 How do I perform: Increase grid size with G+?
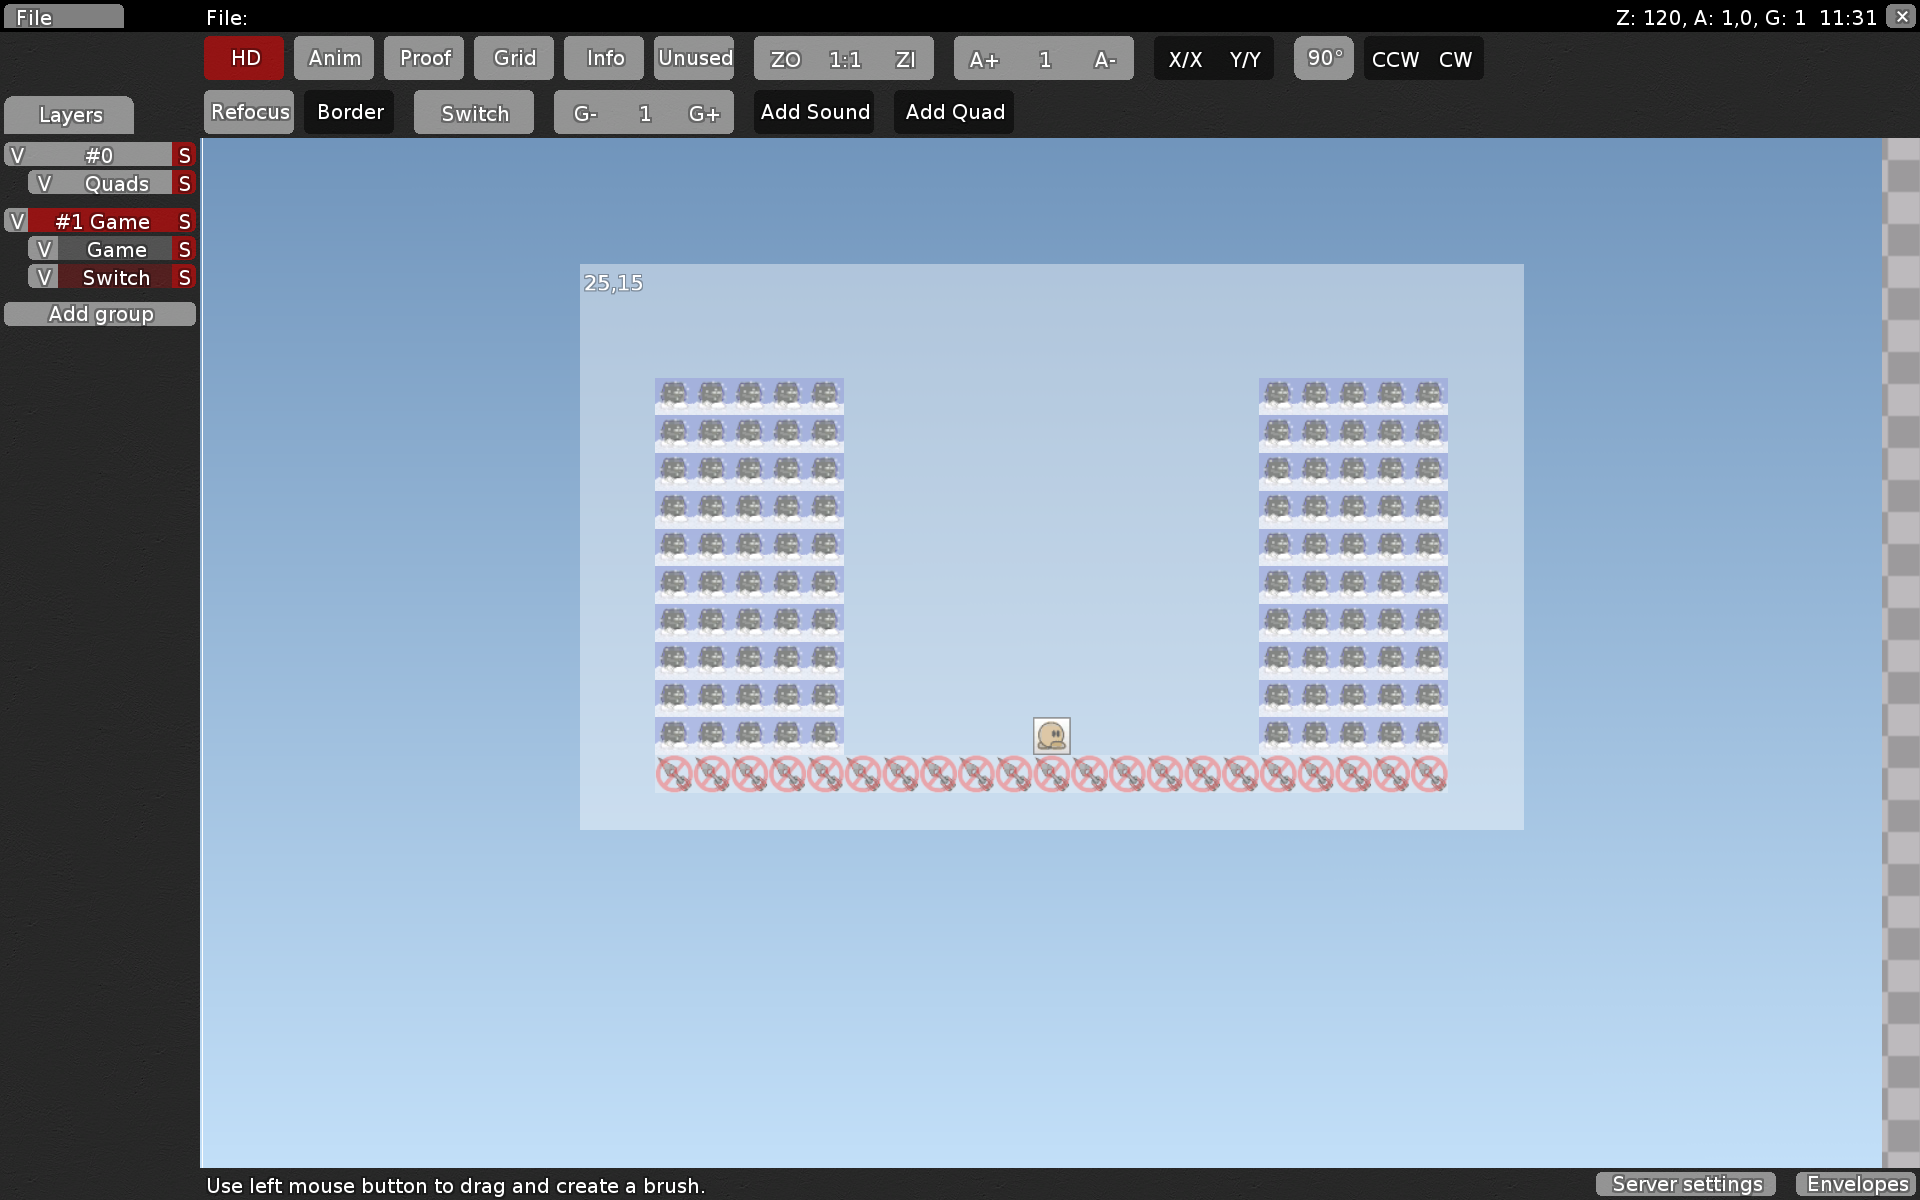(704, 113)
